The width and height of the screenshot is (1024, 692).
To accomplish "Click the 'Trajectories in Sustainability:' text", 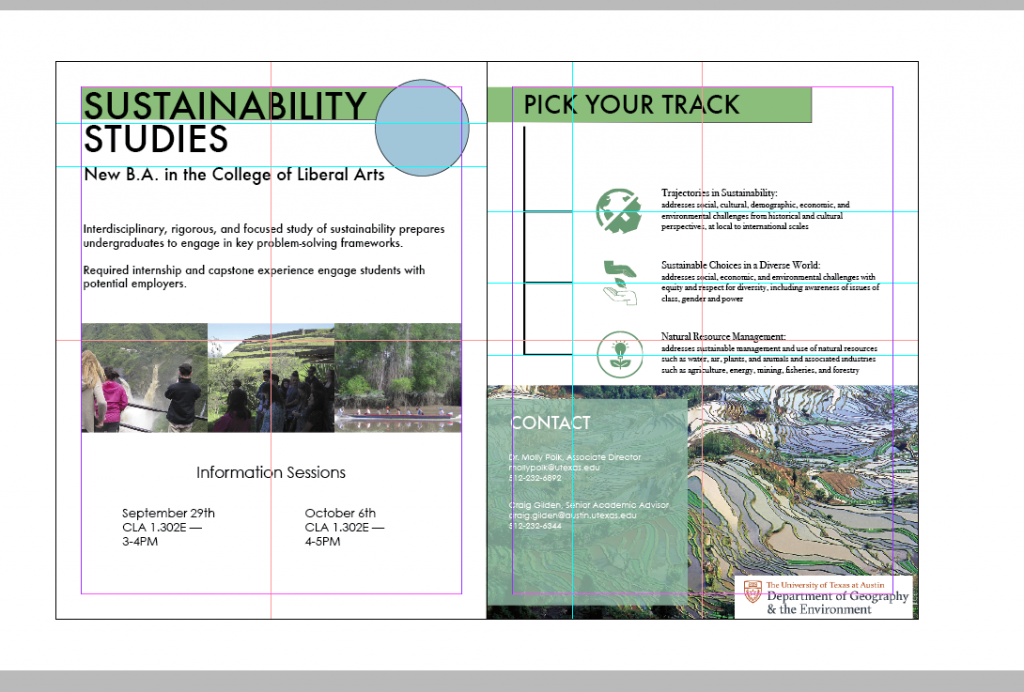I will point(719,193).
